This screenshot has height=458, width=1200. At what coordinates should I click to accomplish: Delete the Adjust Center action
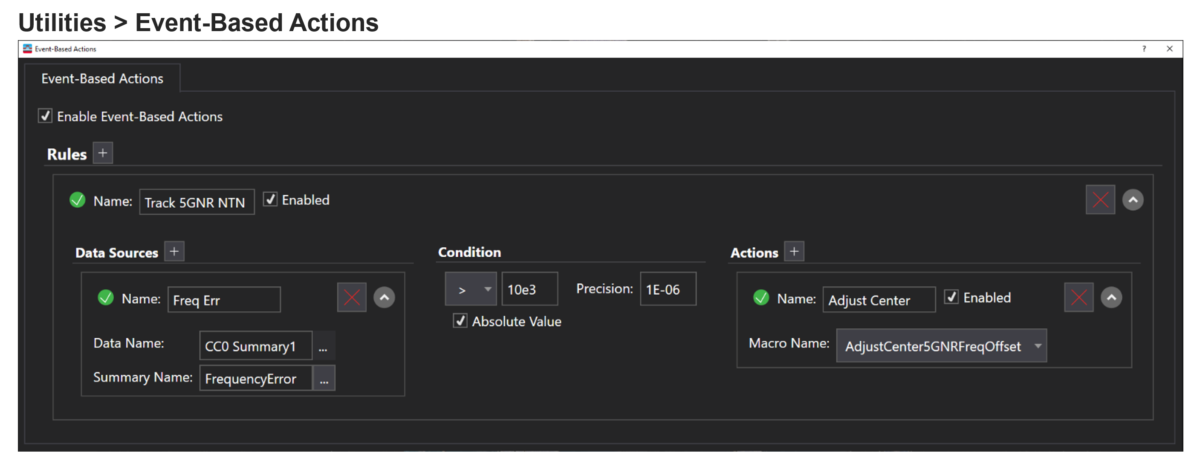1078,297
